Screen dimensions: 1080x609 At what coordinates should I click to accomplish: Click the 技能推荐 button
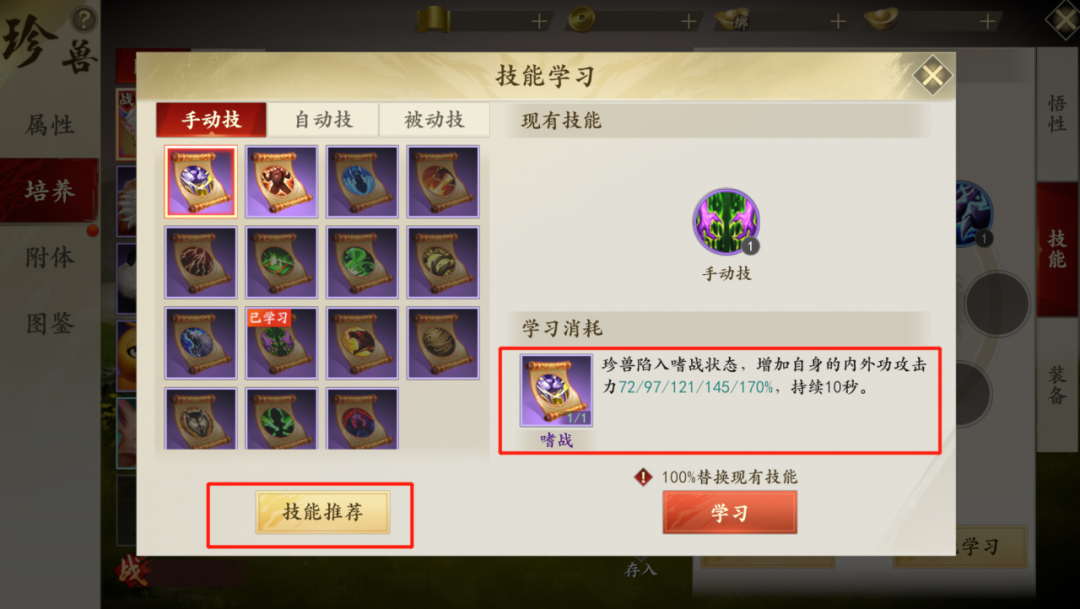[323, 512]
